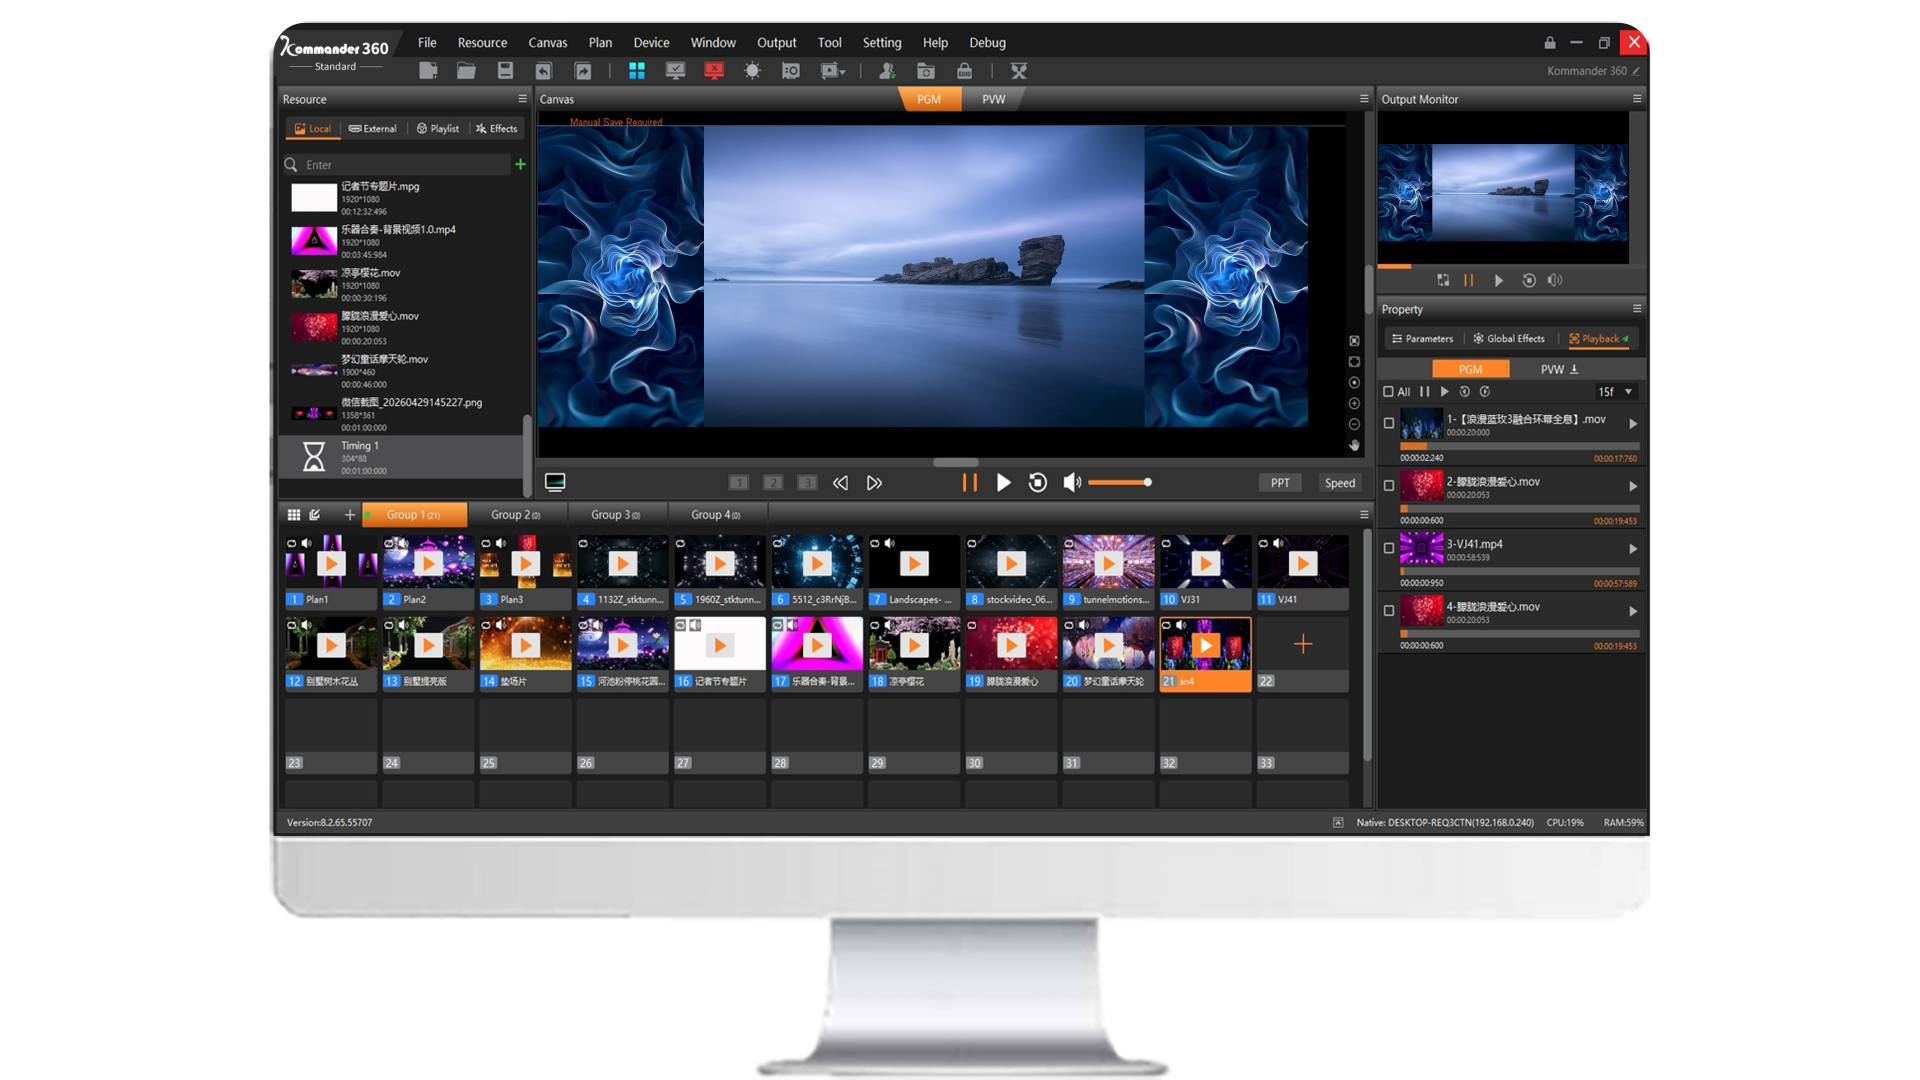The height and width of the screenshot is (1080, 1920).
Task: Adjust the canvas volume slider
Action: point(1120,483)
